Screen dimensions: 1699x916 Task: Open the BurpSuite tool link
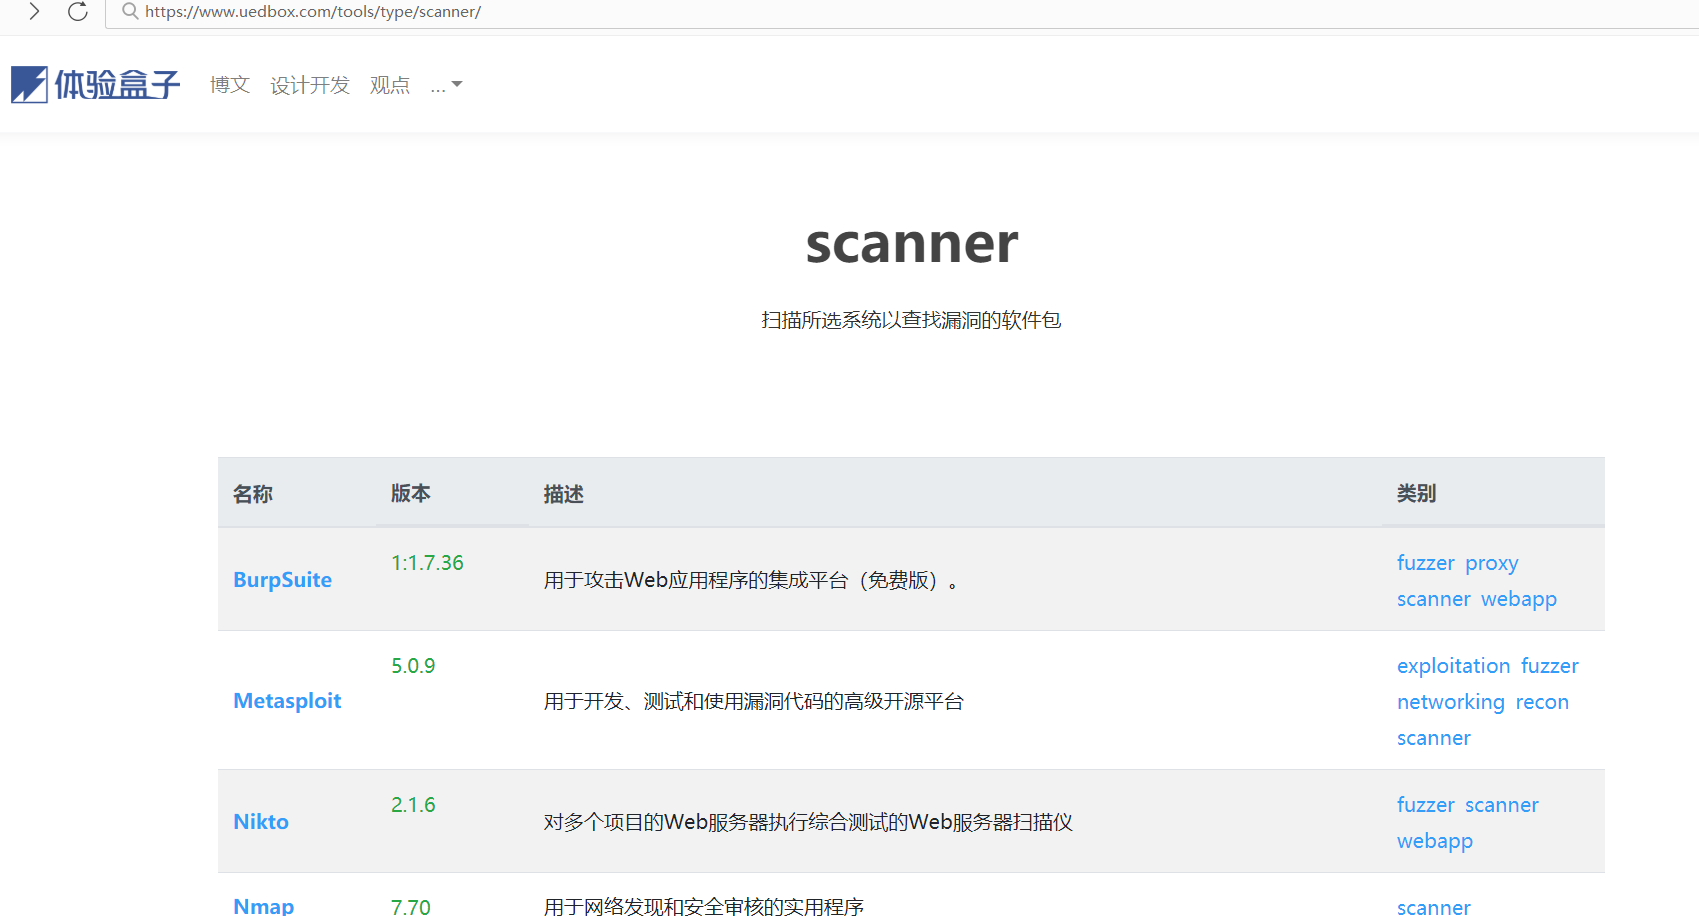click(x=283, y=580)
